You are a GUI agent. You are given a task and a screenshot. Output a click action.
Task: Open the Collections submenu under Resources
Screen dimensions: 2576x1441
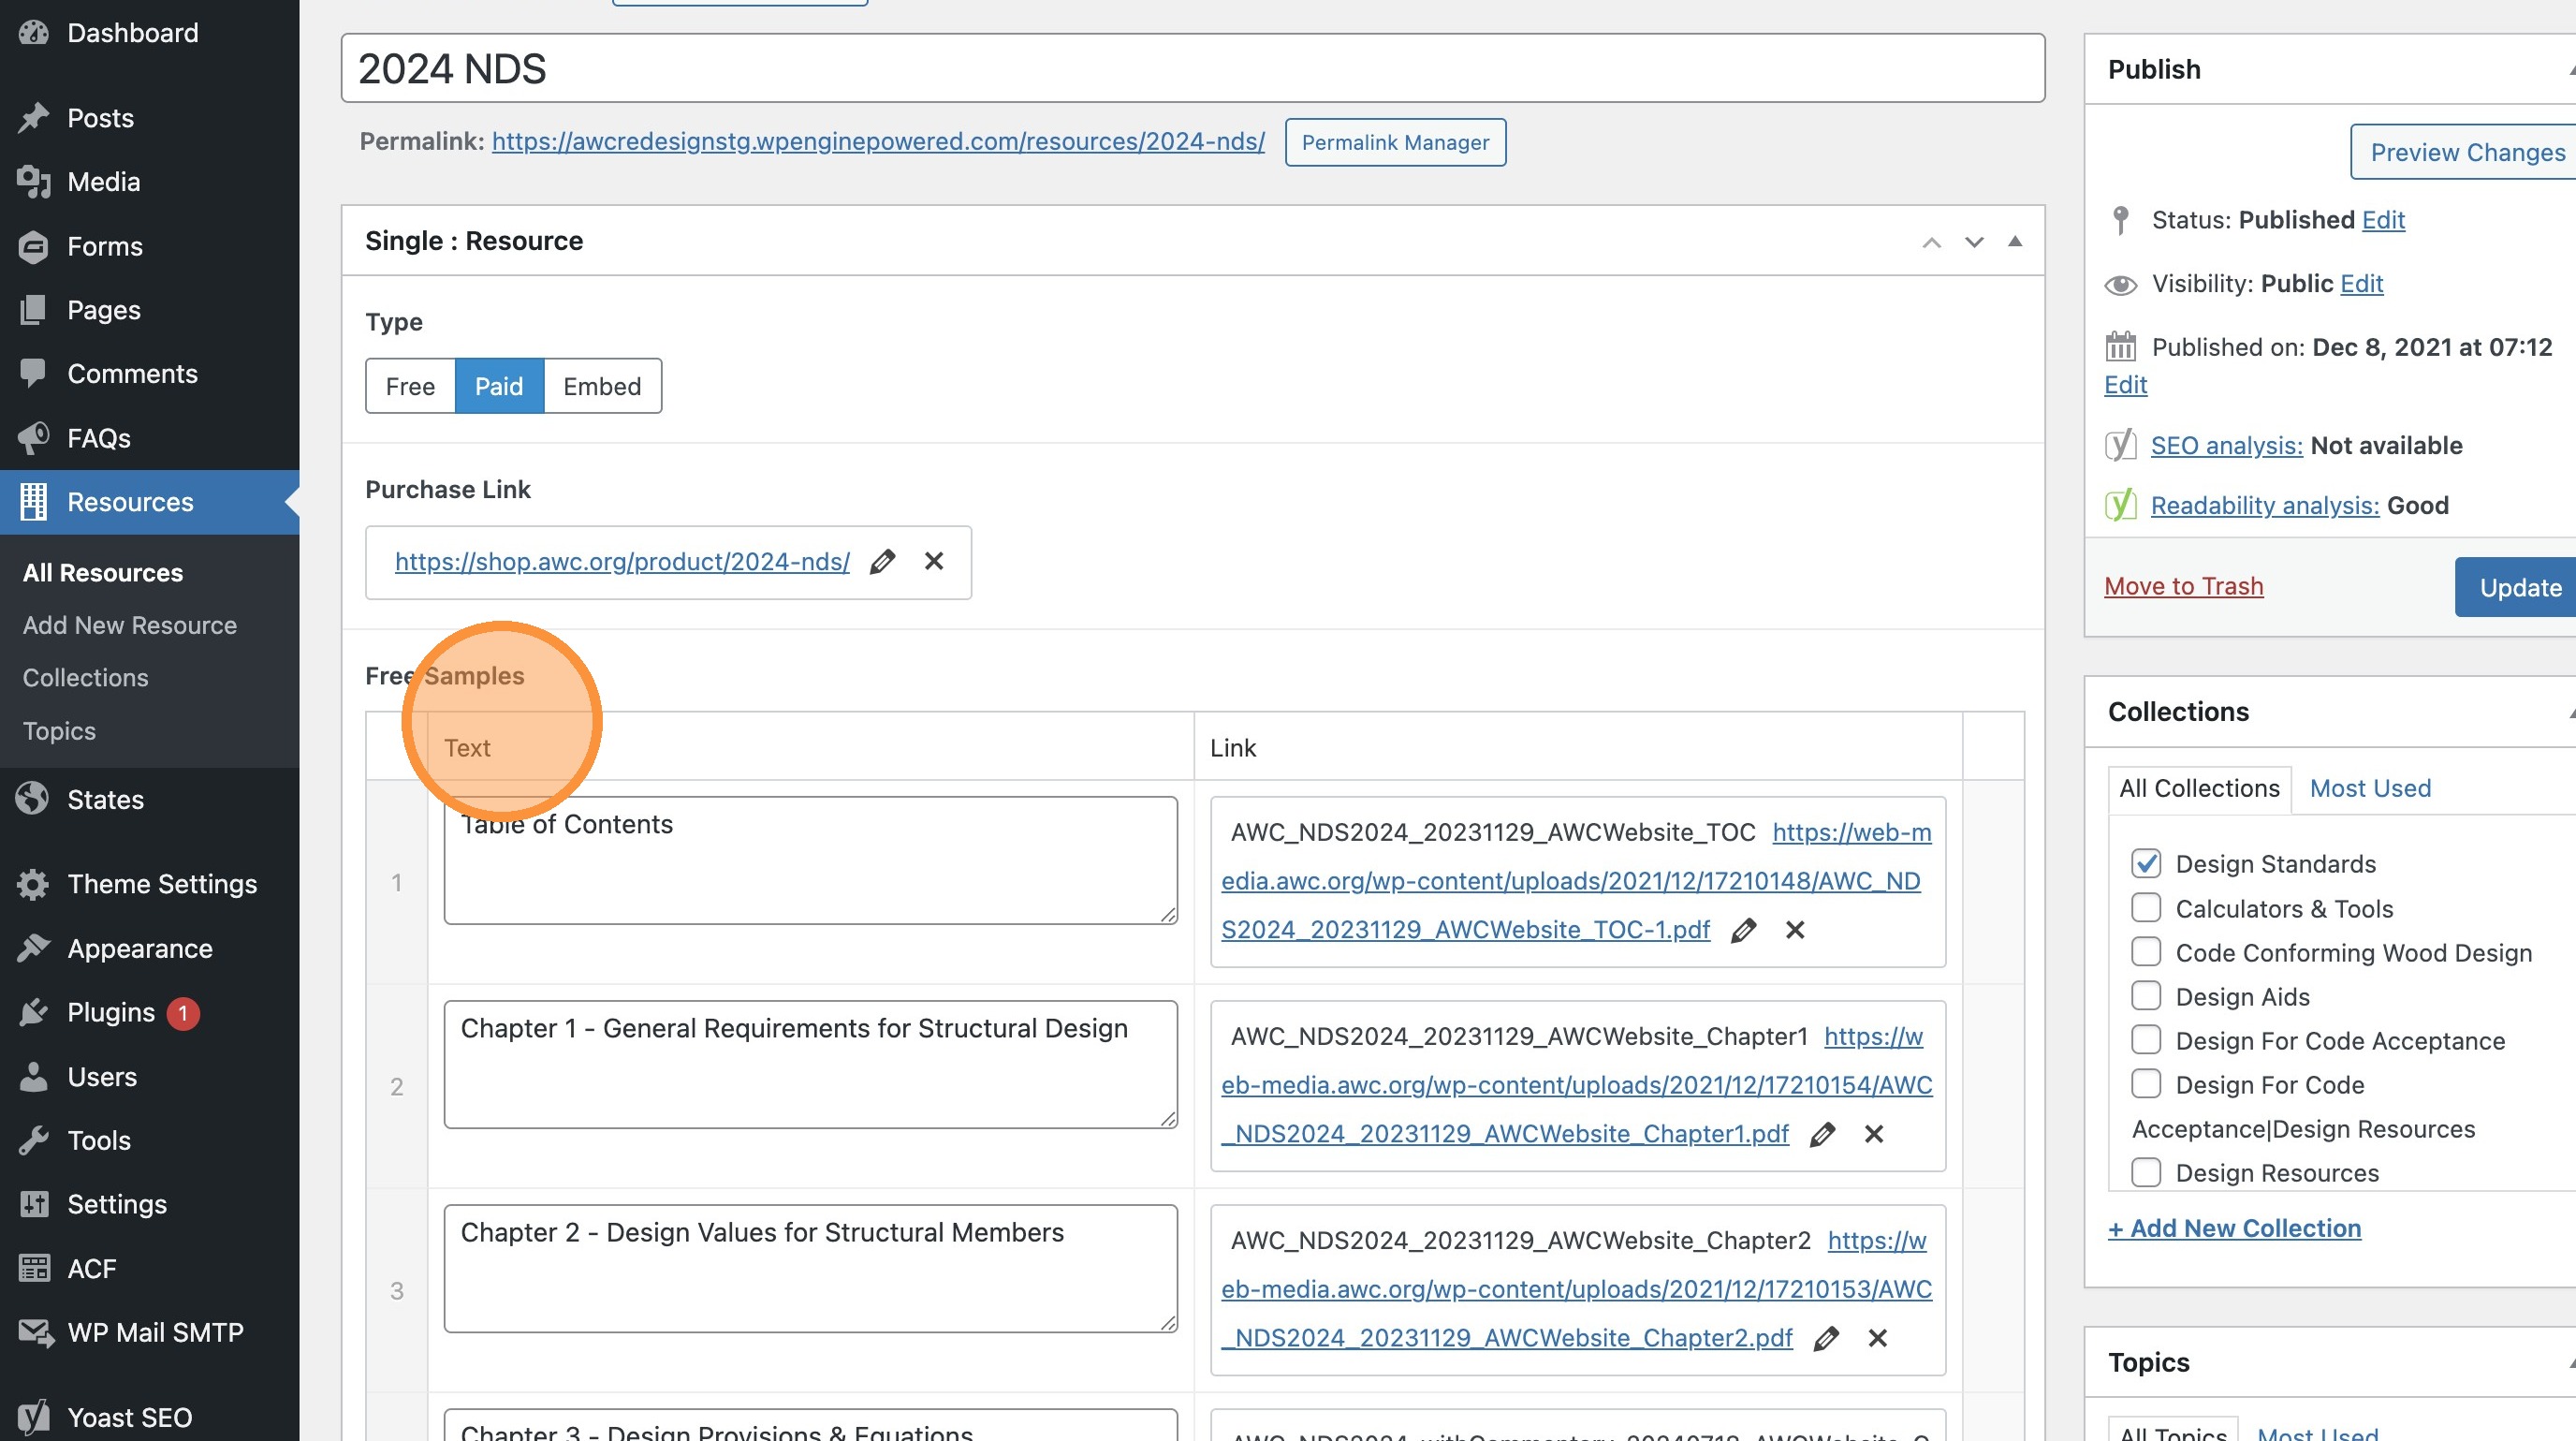pyautogui.click(x=85, y=677)
